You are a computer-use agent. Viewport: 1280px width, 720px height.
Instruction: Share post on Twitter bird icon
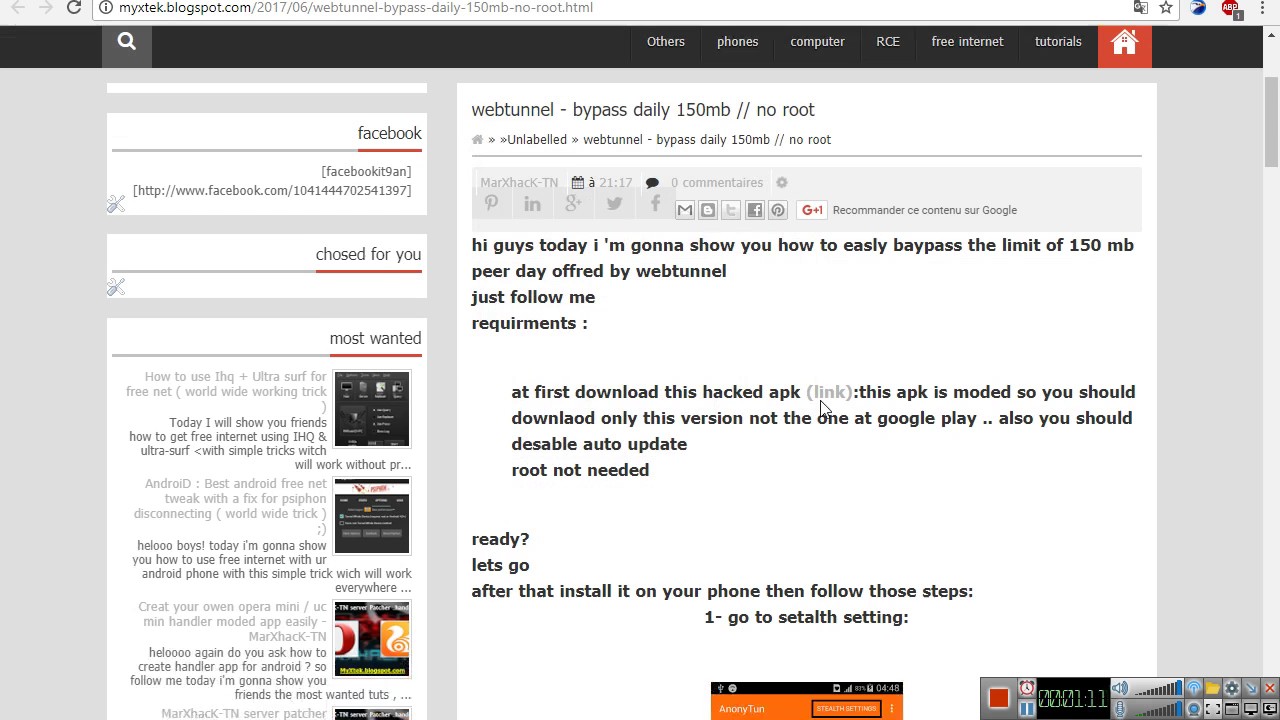click(614, 203)
